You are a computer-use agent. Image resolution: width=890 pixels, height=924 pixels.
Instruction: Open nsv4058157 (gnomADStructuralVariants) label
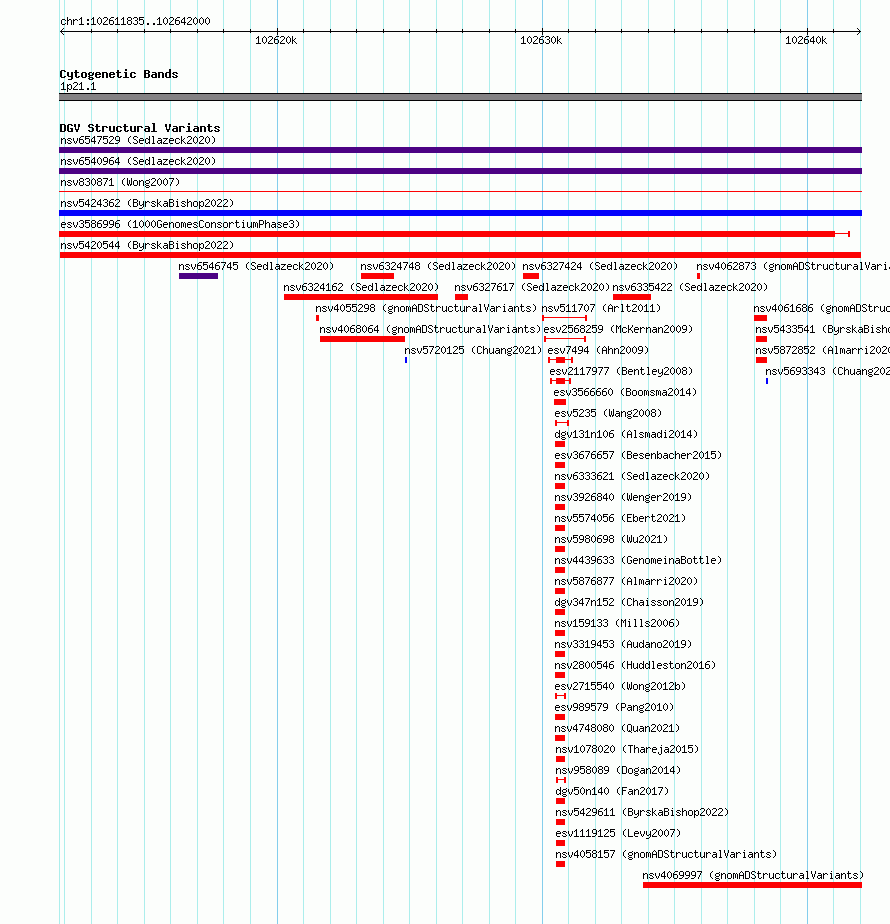[x=667, y=854]
